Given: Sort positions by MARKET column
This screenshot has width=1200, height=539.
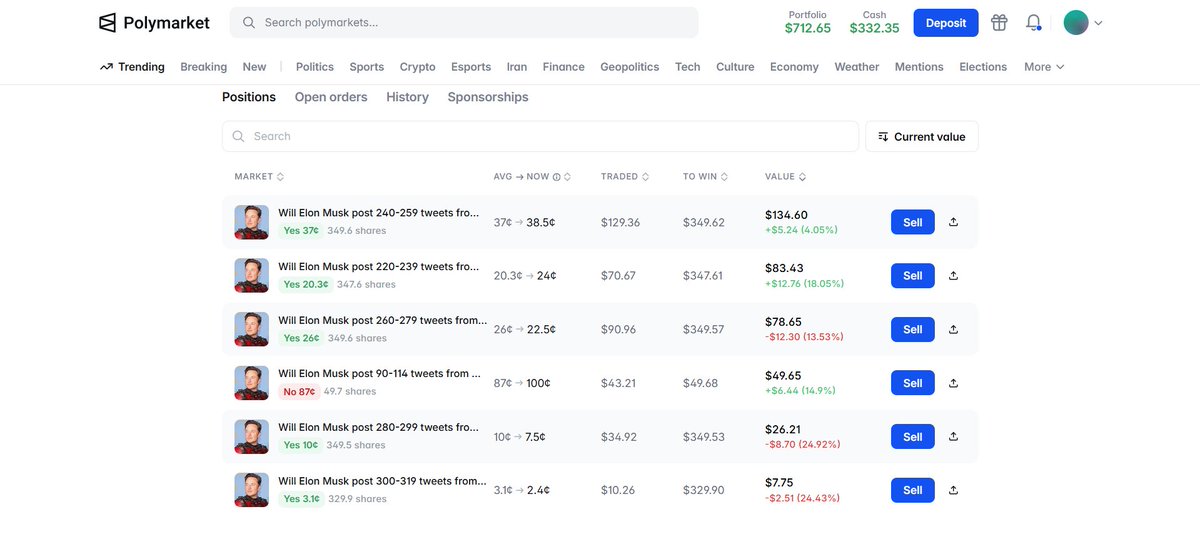Looking at the screenshot, I should pos(259,177).
